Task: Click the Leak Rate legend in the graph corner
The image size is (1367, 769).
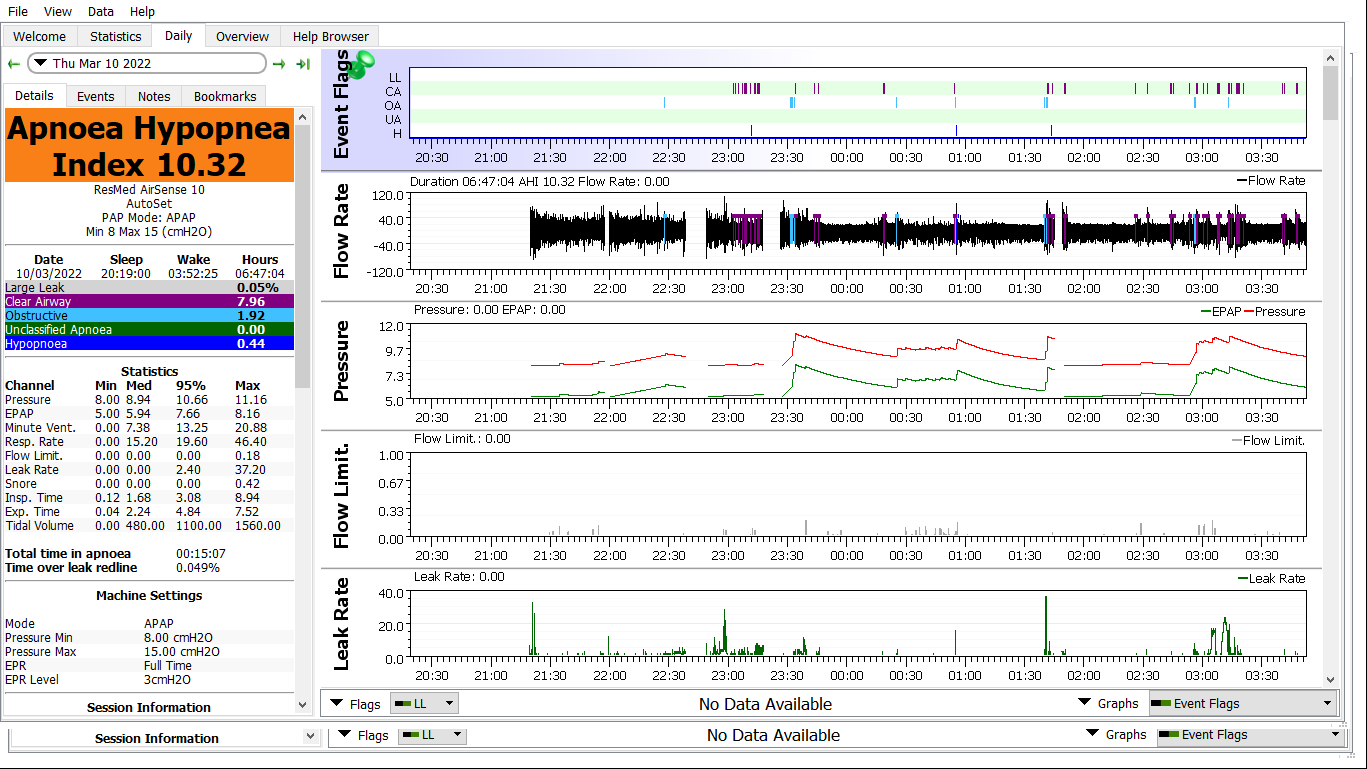Action: 1271,578
